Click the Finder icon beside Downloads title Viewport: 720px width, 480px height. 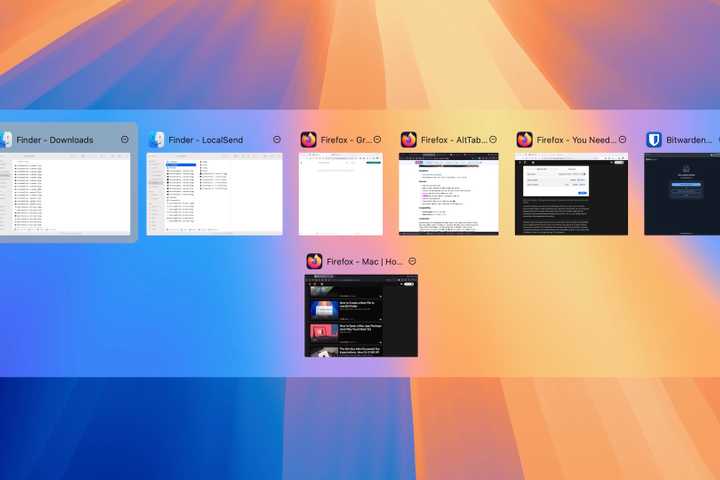point(5,140)
